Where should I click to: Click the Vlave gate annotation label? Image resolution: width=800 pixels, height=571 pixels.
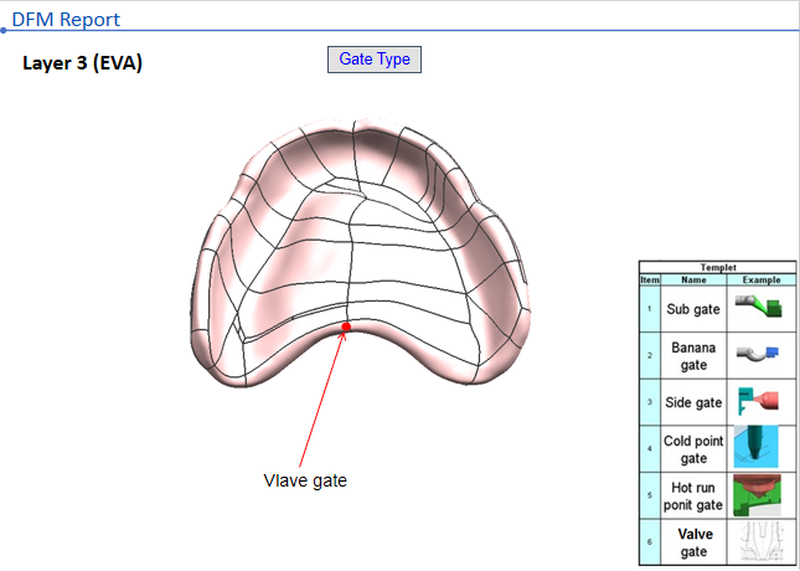[305, 481]
